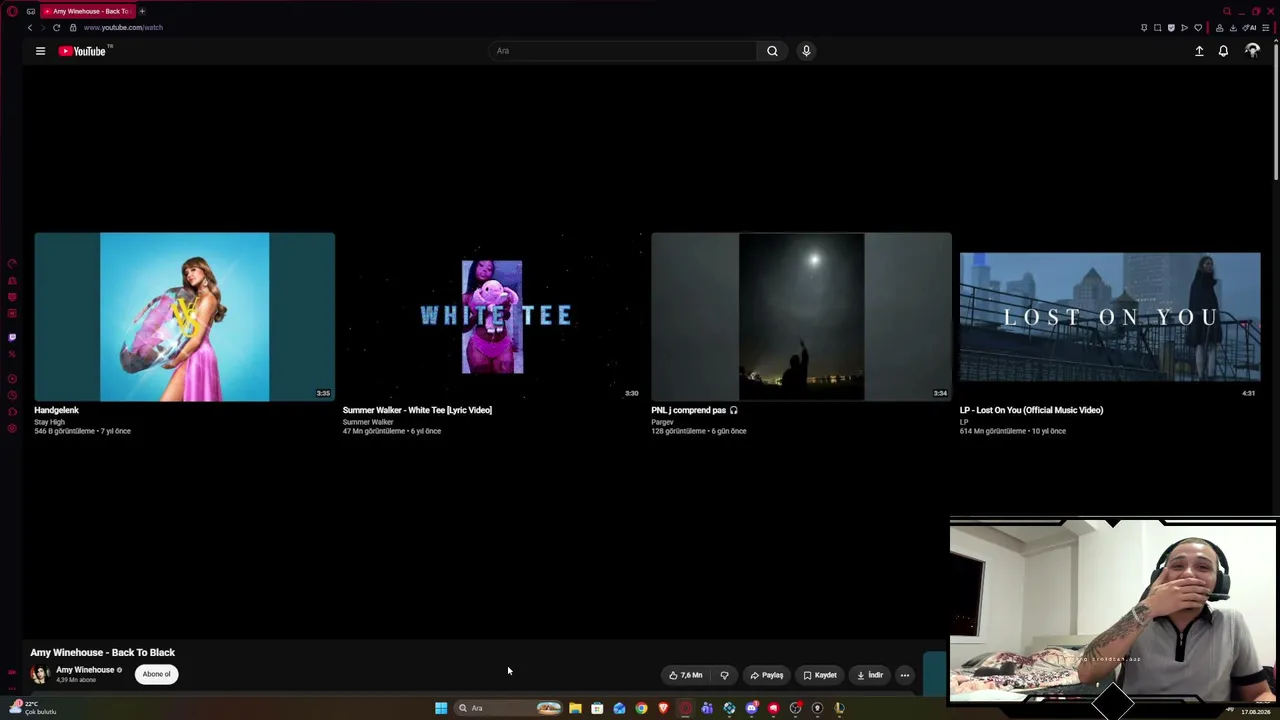Open the browser profile person icon
The height and width of the screenshot is (720, 1280).
click(1219, 28)
